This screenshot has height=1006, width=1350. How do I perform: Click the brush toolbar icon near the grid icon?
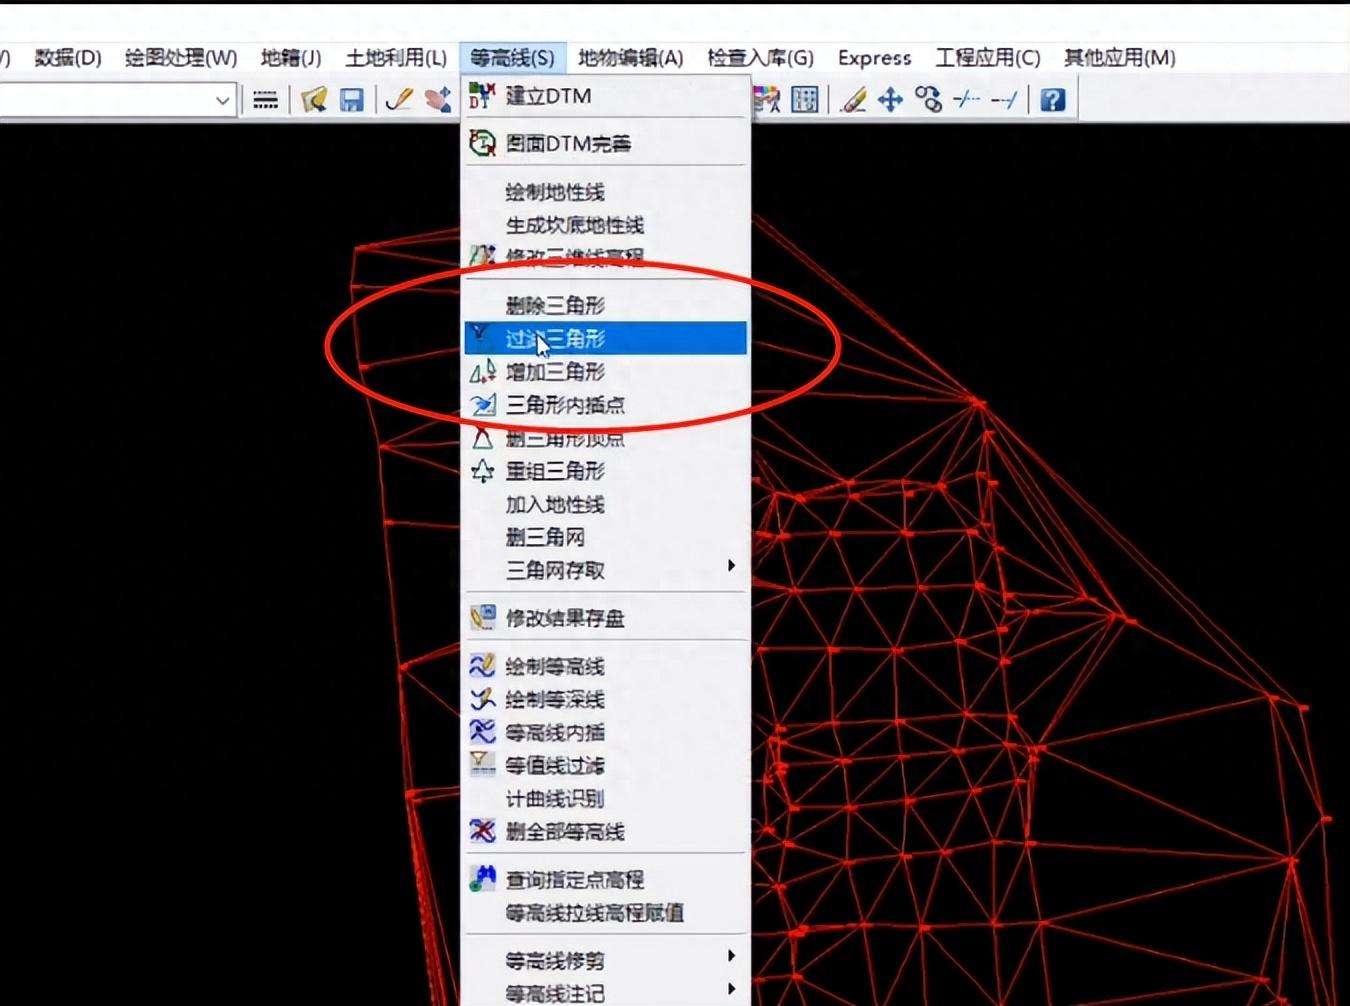pos(853,100)
